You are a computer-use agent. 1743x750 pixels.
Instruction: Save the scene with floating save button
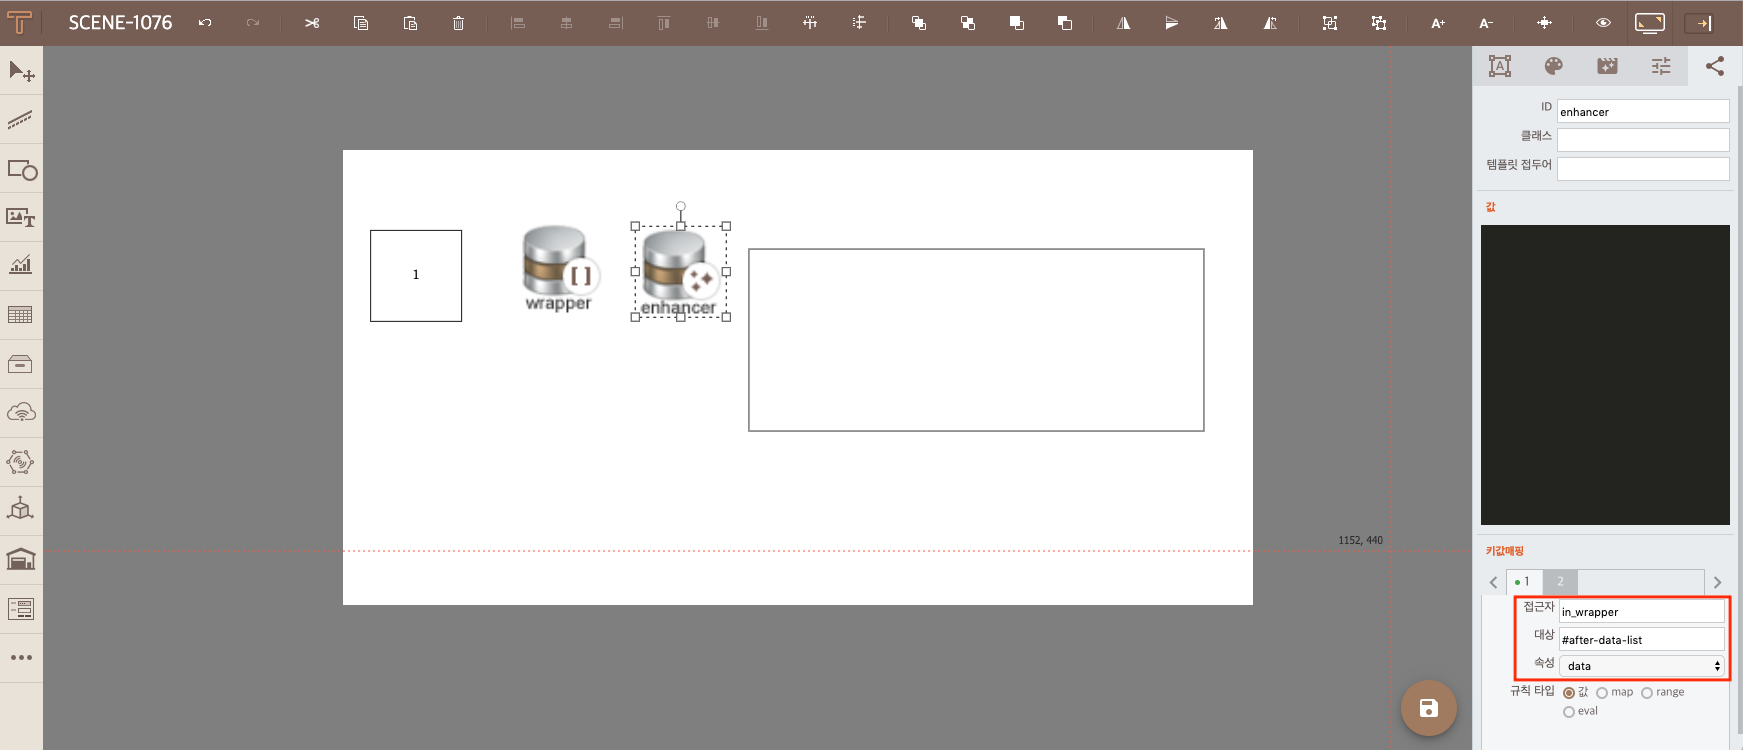point(1428,708)
